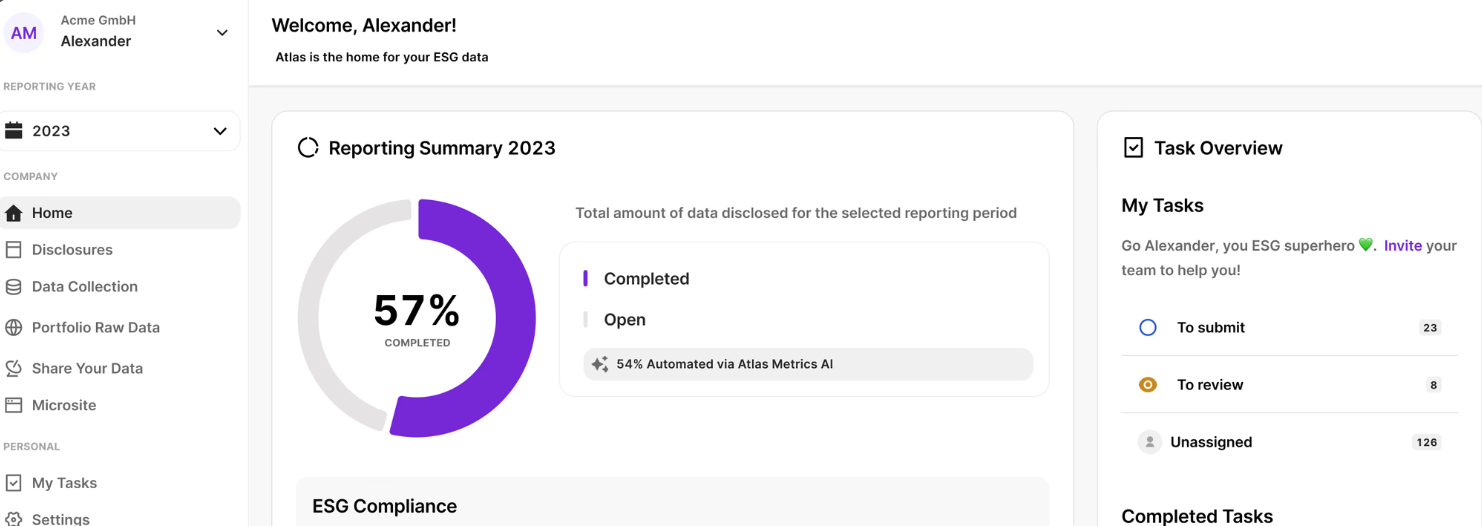Click the AM user avatar
This screenshot has width=1482, height=526.
24,33
